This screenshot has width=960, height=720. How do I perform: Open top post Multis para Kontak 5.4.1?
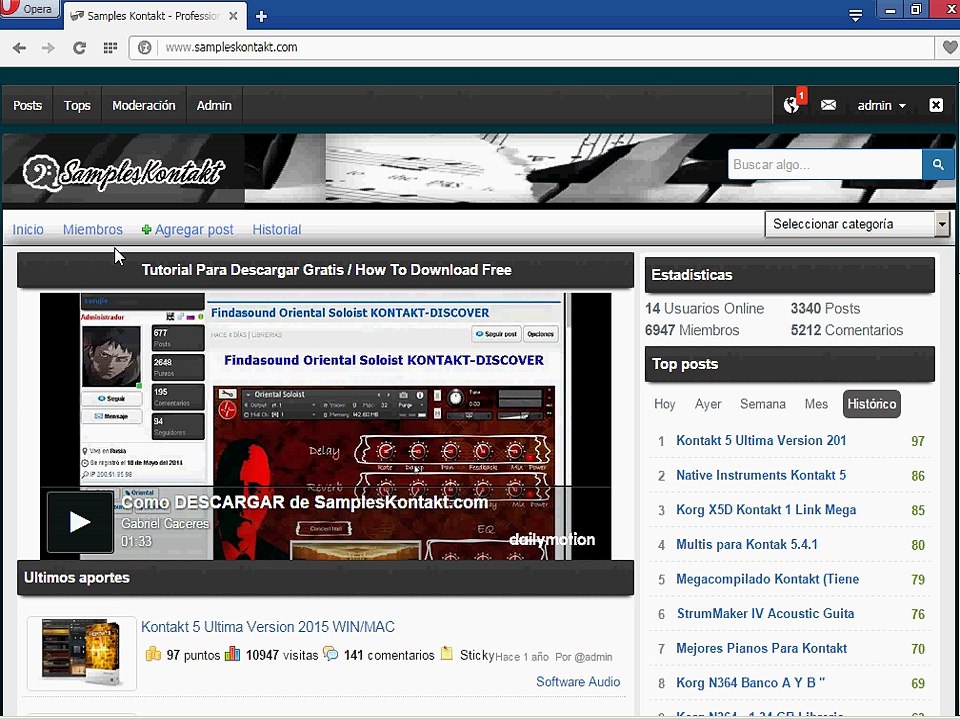[747, 545]
